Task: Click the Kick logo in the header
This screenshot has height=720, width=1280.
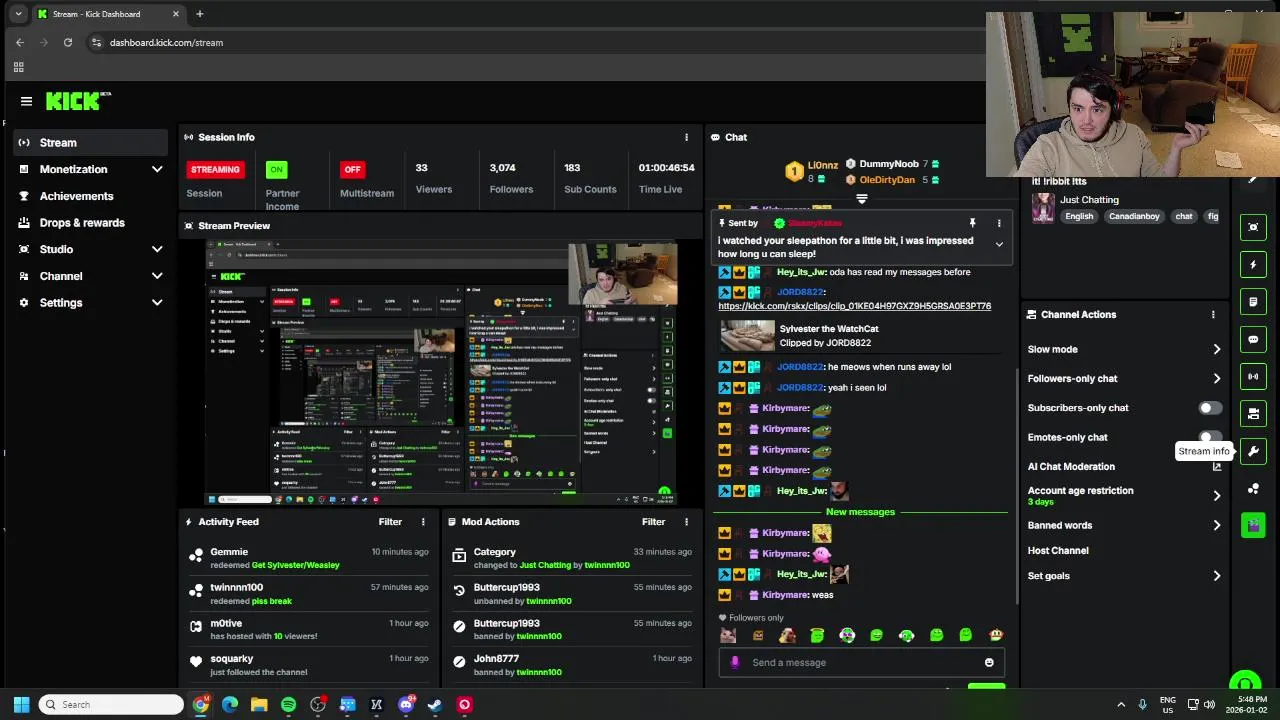Action: 78,101
